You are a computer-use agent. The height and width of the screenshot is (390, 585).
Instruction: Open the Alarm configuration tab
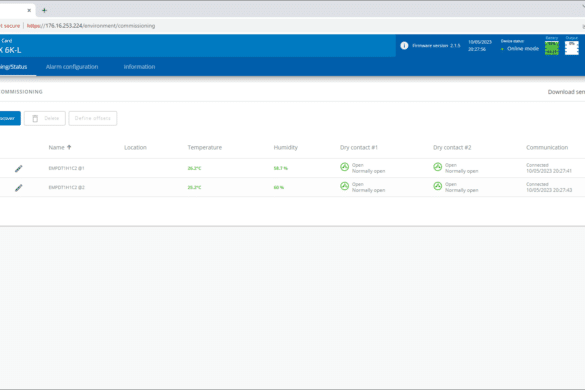coord(72,67)
